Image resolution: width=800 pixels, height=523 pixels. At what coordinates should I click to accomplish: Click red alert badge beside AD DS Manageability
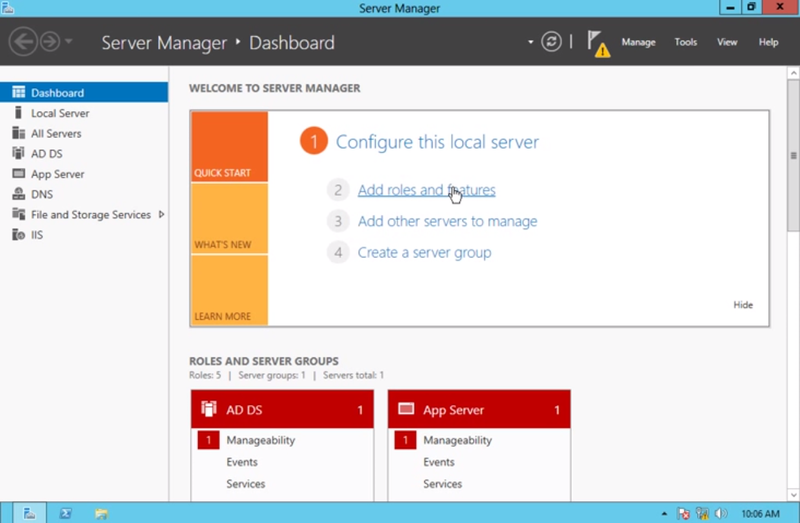(x=208, y=440)
